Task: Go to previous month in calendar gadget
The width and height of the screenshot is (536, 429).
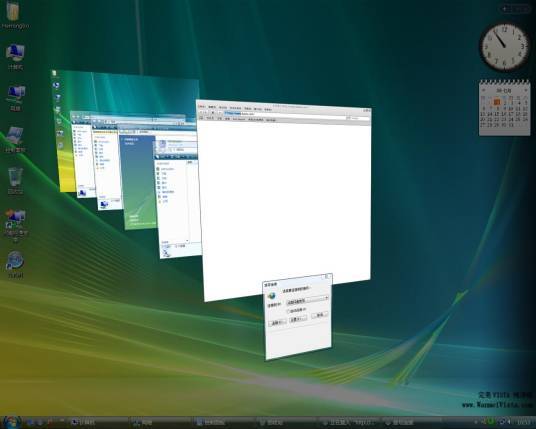Action: tap(483, 91)
